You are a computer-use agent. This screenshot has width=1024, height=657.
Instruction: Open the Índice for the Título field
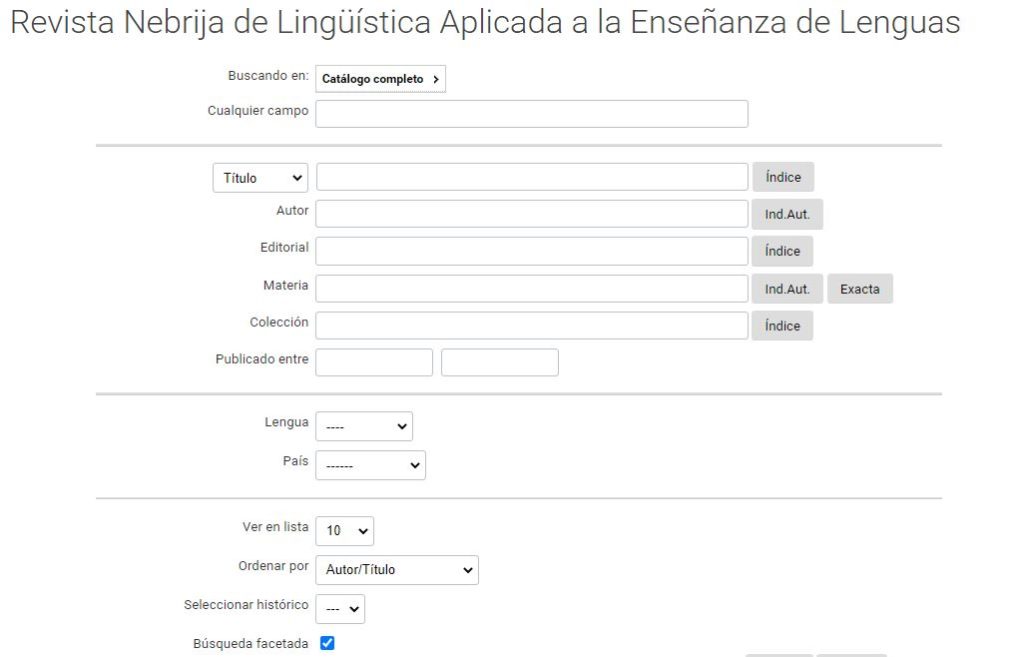click(x=782, y=177)
